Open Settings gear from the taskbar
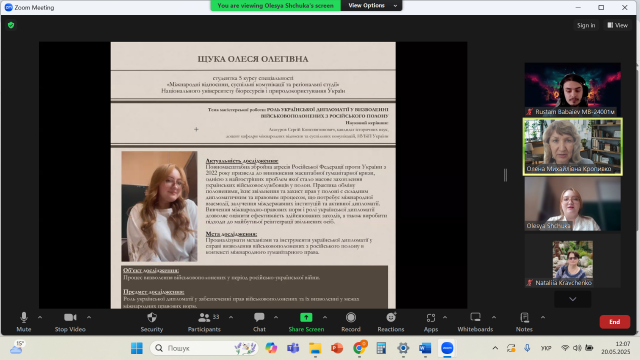 point(403,348)
